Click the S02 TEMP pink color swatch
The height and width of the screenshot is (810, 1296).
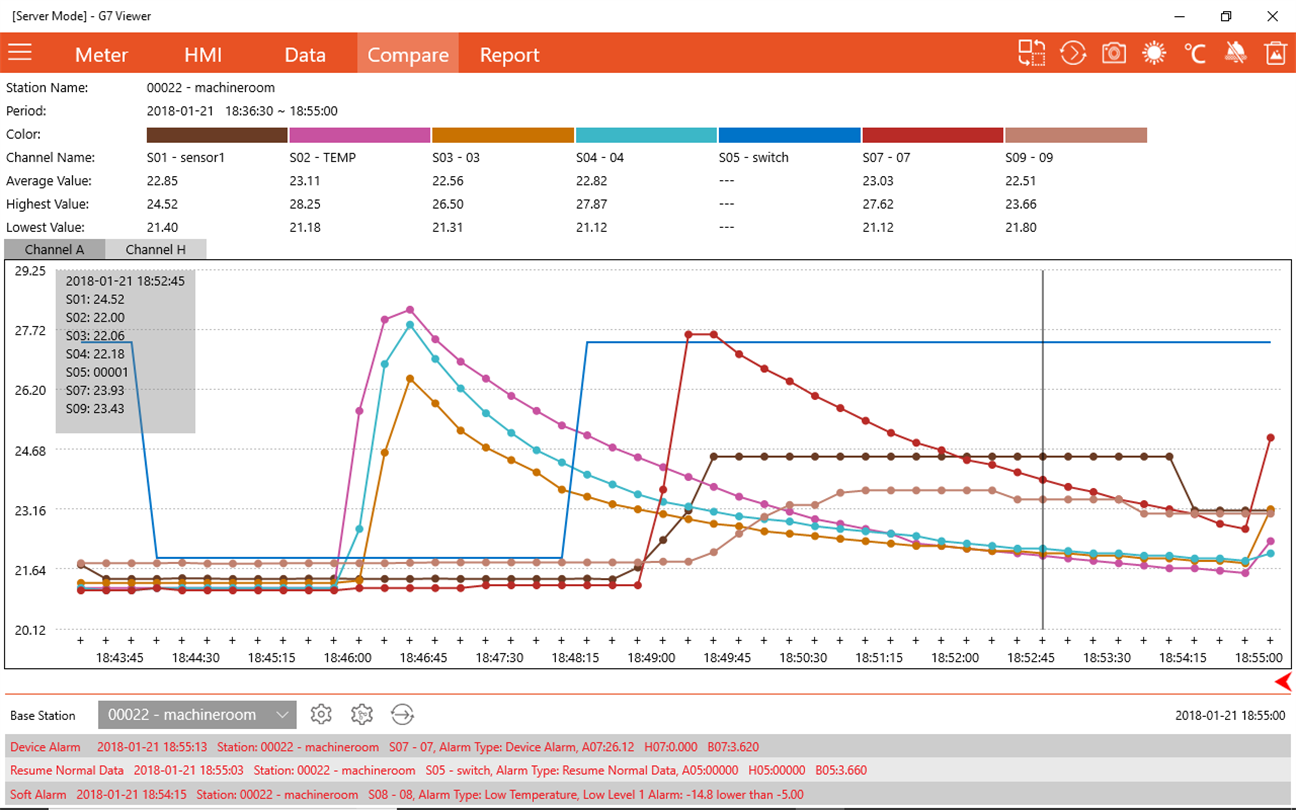360,135
